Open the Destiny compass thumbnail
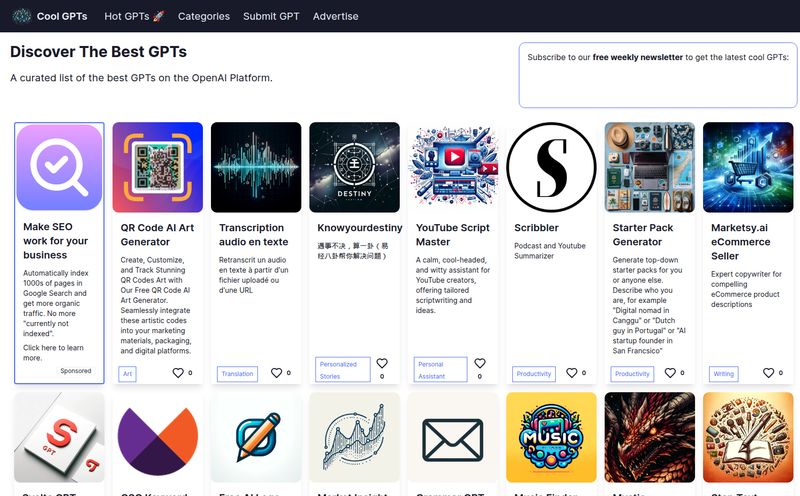800x496 pixels. pyautogui.click(x=355, y=167)
